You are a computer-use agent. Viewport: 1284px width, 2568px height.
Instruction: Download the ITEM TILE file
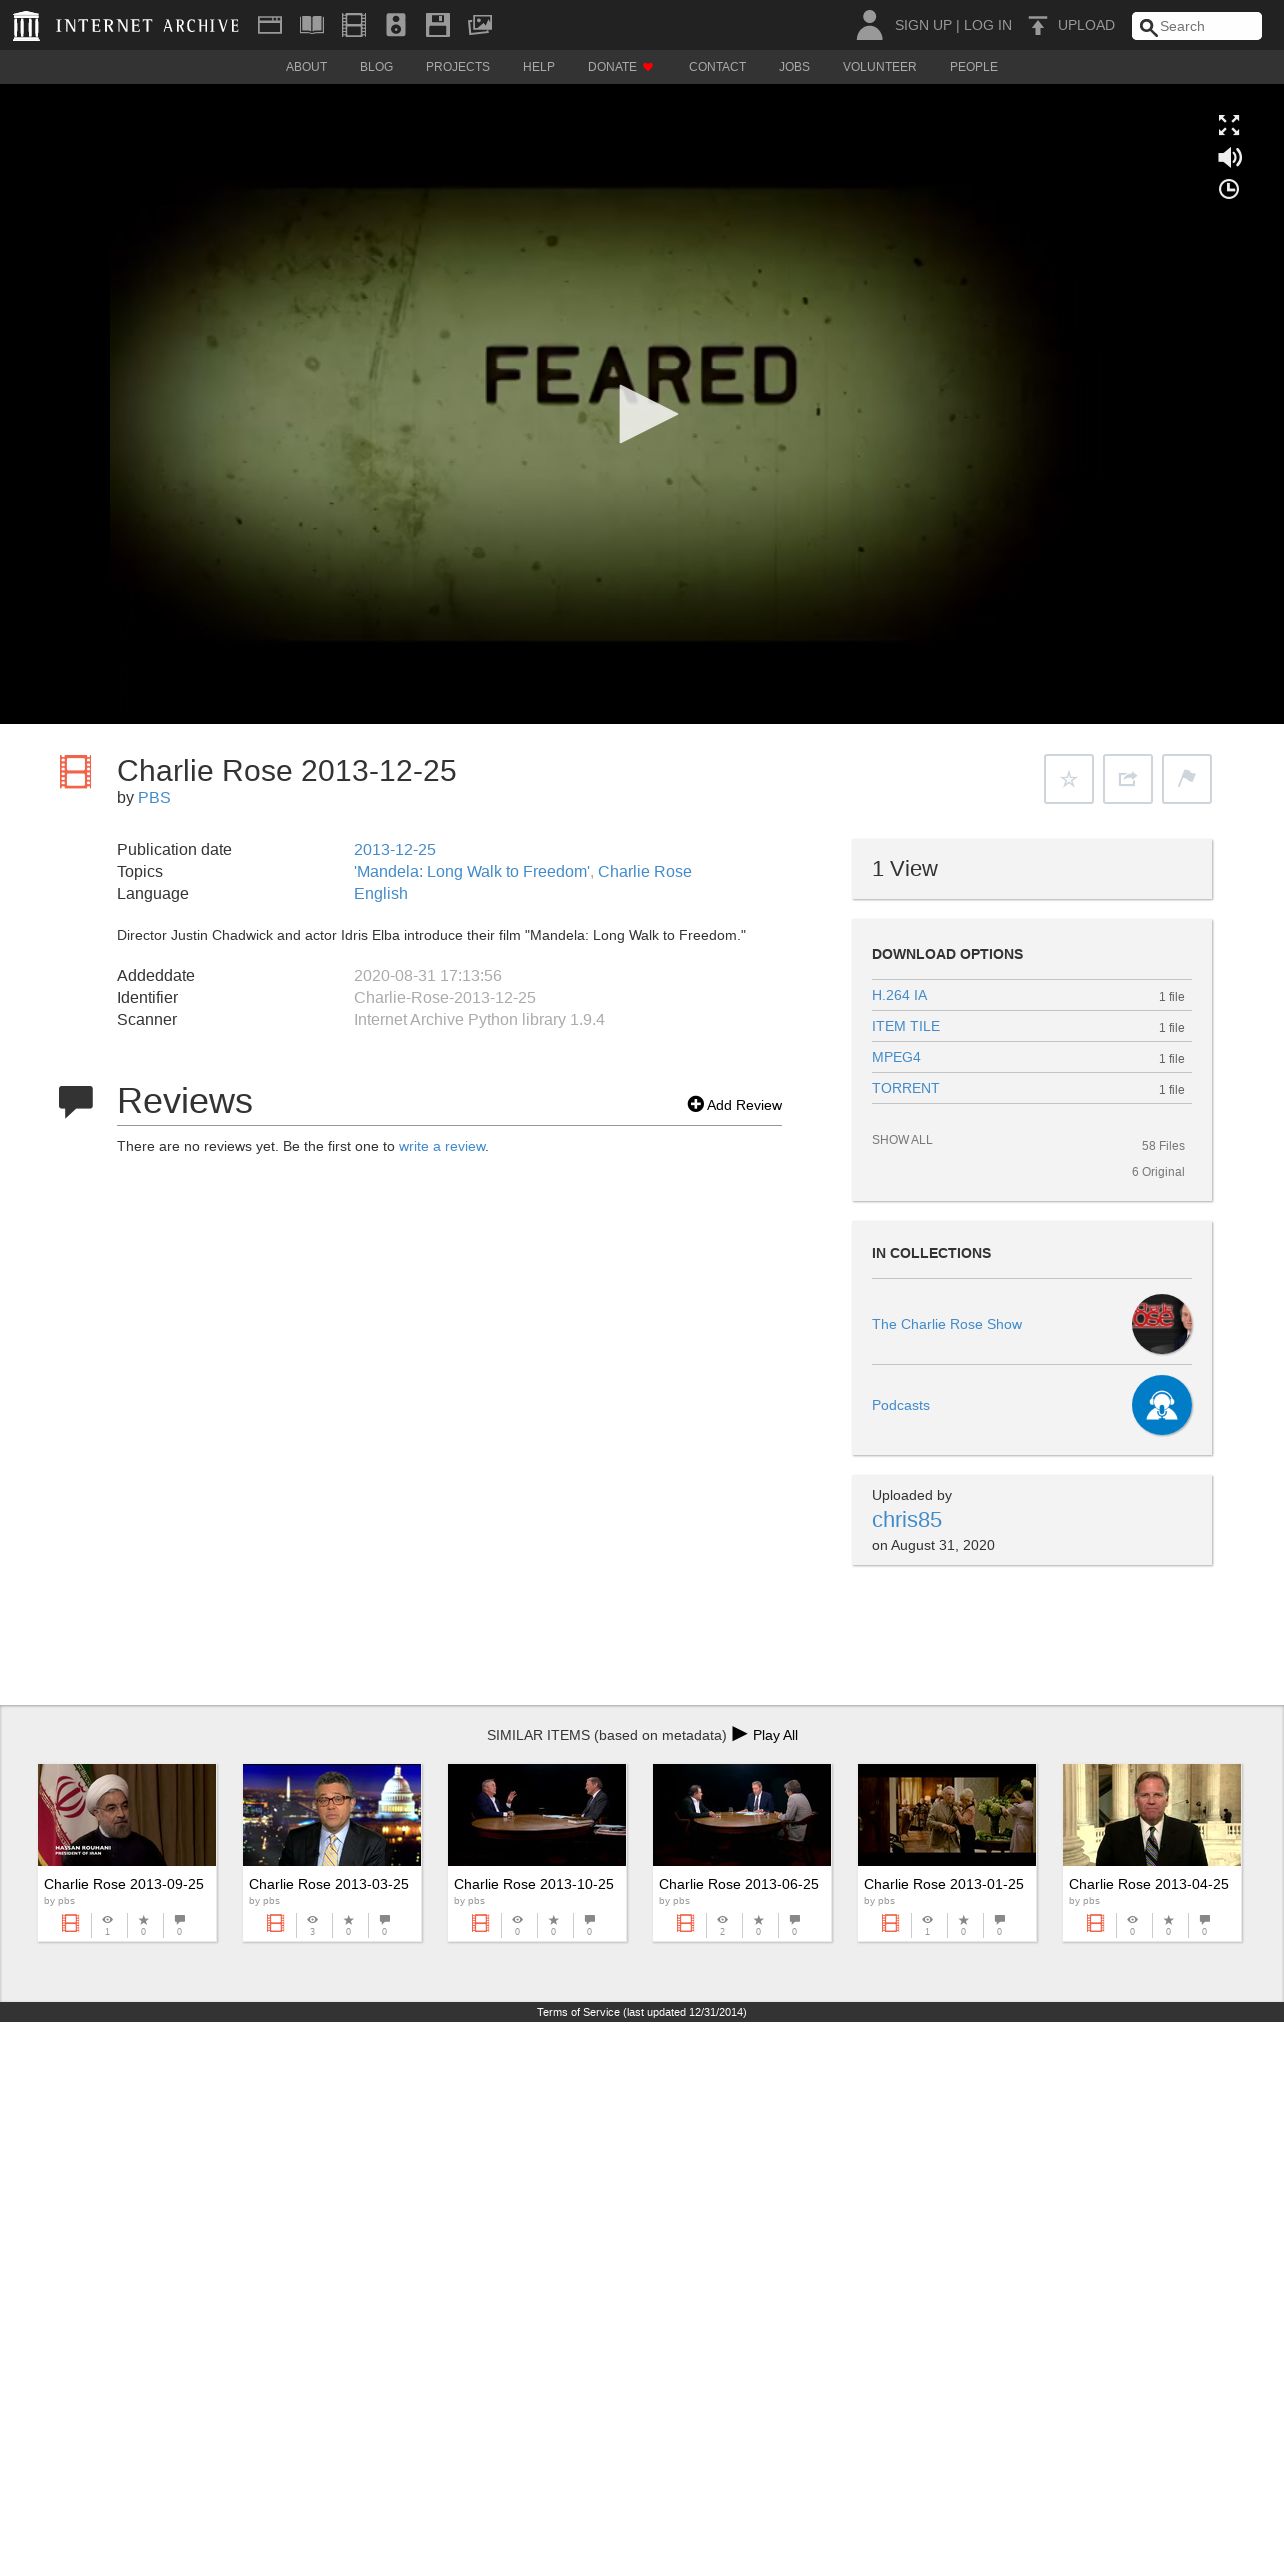point(906,1026)
